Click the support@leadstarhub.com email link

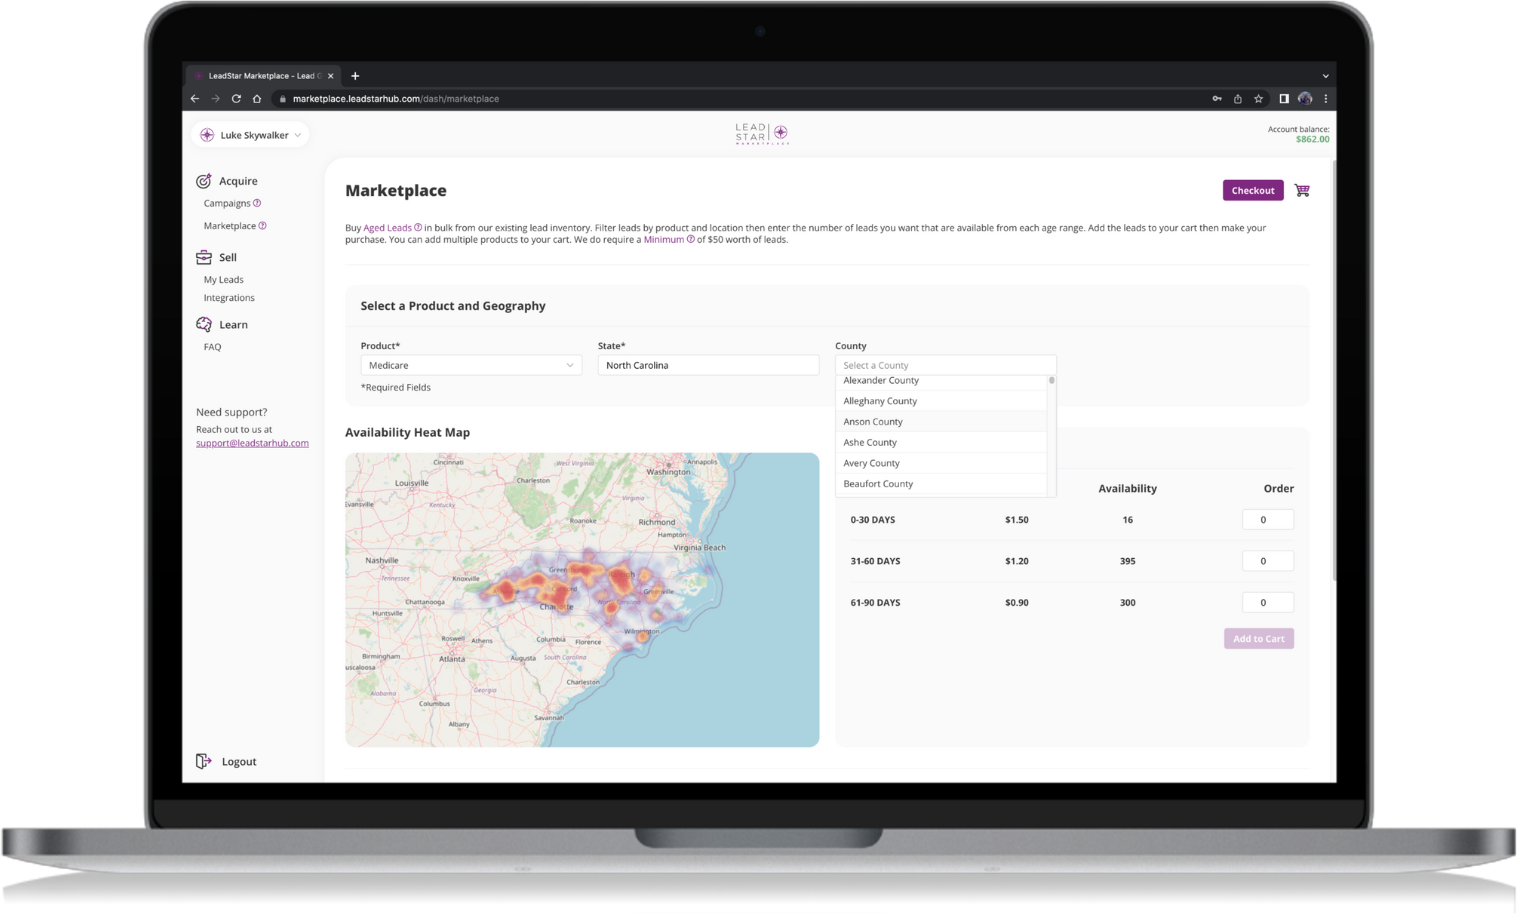coord(252,443)
